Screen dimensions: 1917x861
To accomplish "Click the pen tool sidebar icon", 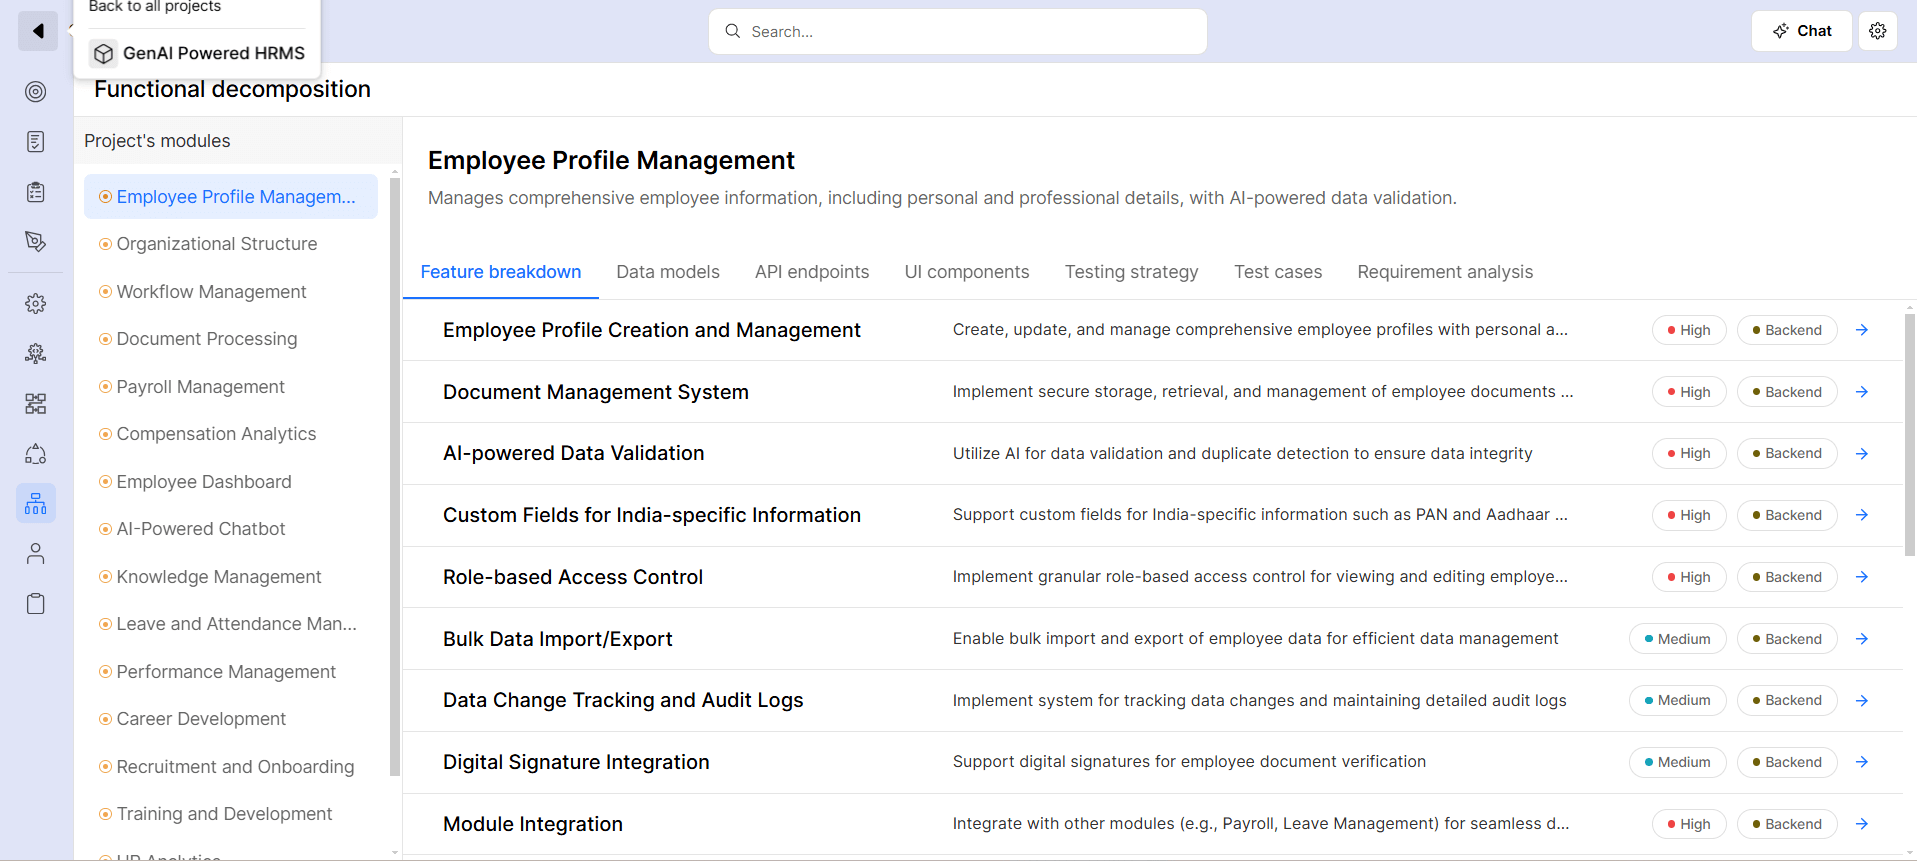I will tap(36, 241).
